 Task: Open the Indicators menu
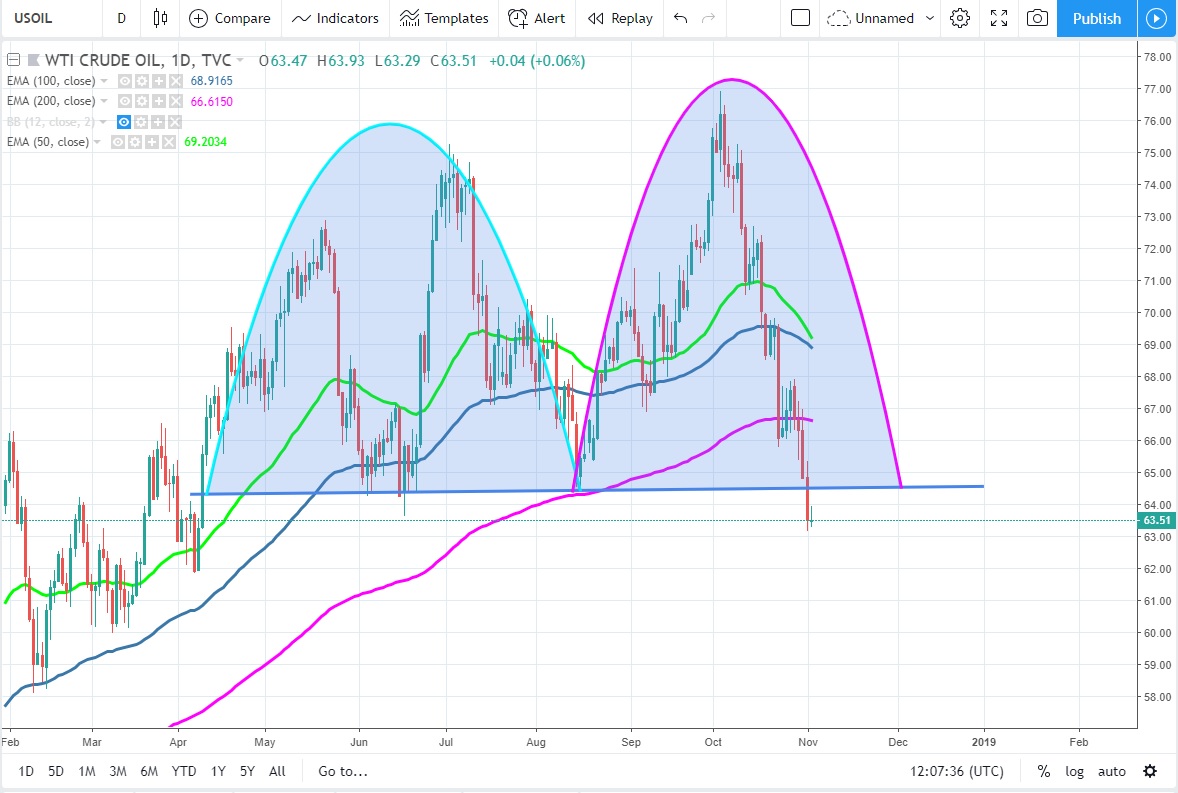point(335,18)
